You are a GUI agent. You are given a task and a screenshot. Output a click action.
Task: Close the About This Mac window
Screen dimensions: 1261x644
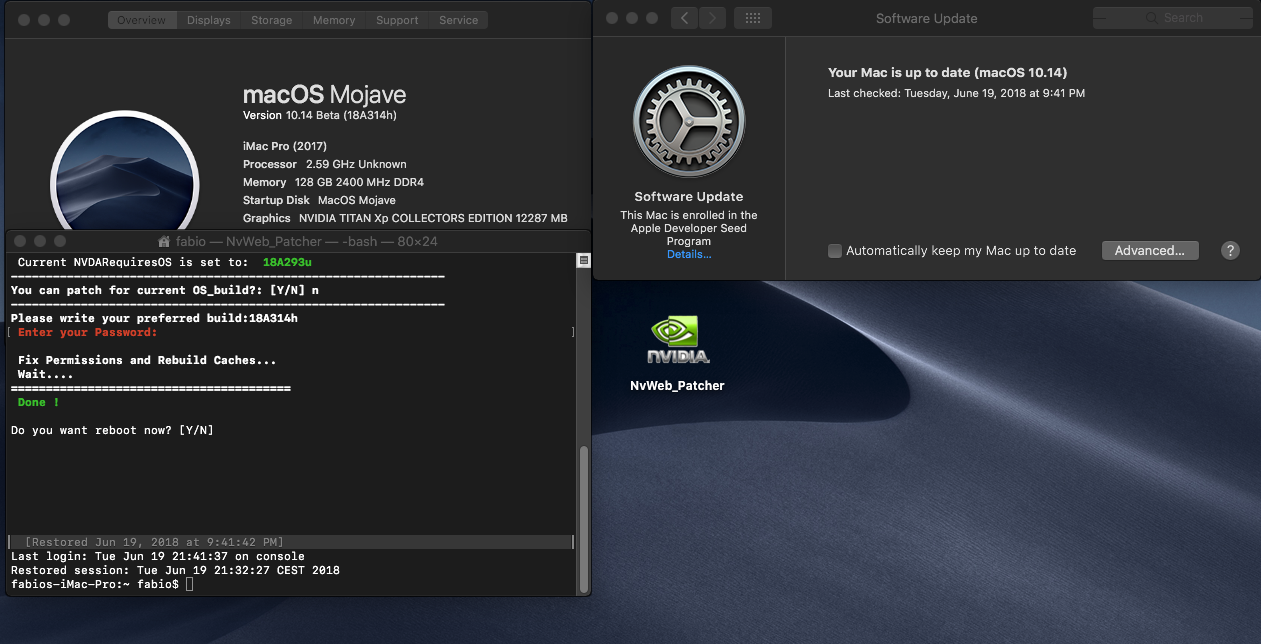click(x=25, y=20)
